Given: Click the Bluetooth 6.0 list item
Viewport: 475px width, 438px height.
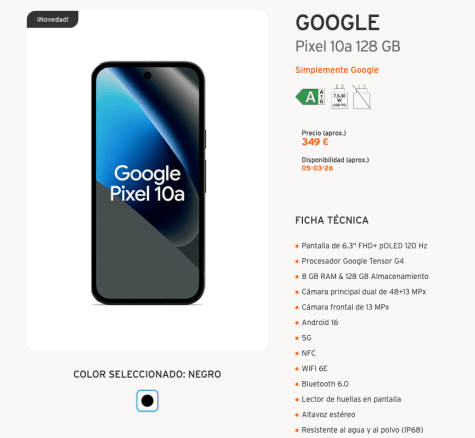Looking at the screenshot, I should click(325, 384).
